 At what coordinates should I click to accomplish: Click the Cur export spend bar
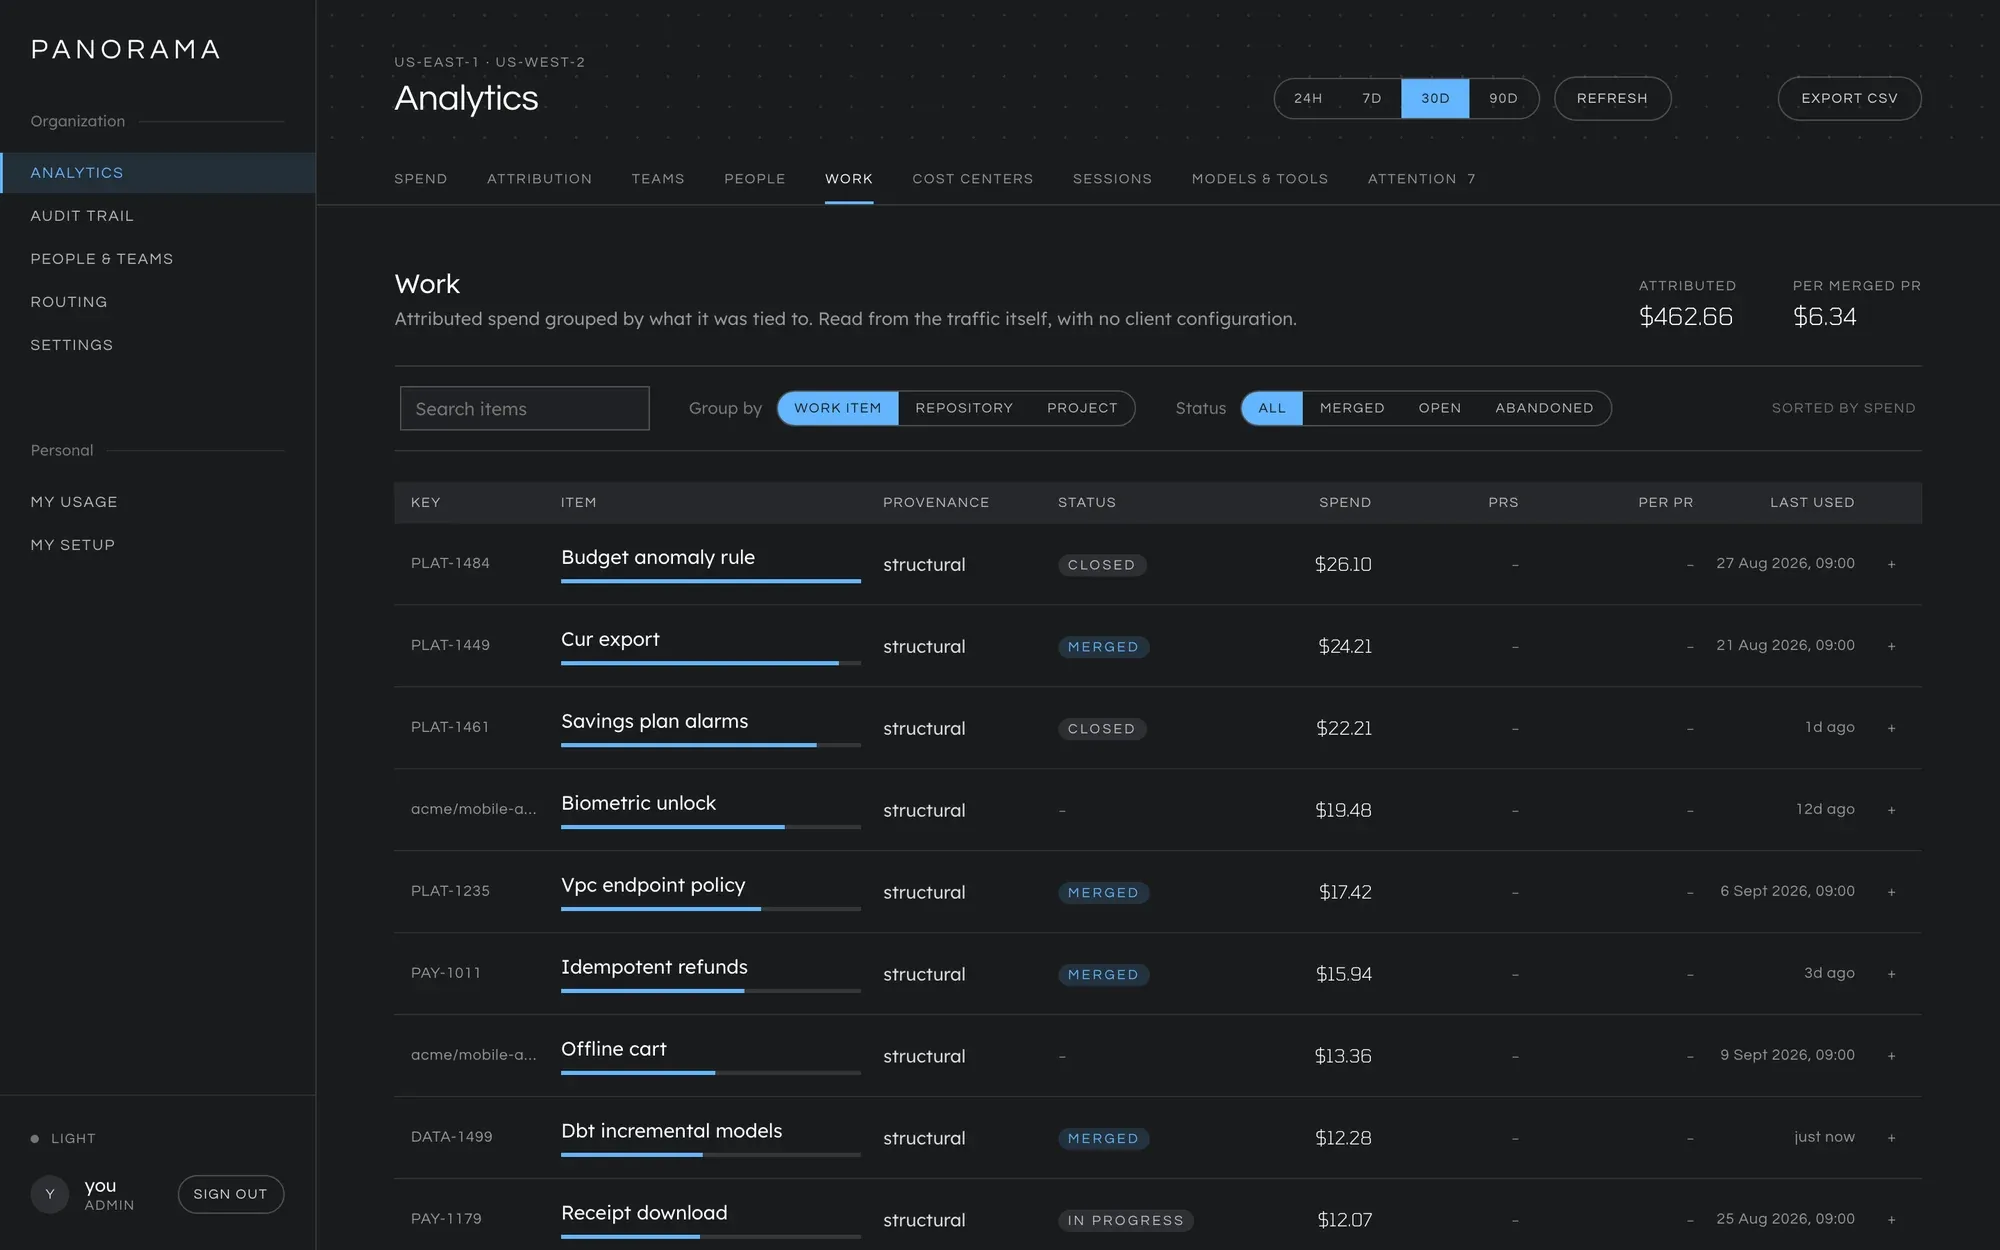[x=710, y=662]
